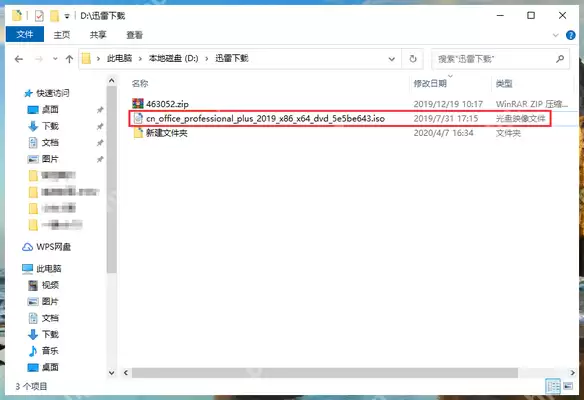Switch to the 主页 ribbon tab
Viewport: 584px width, 400px height.
(62, 35)
